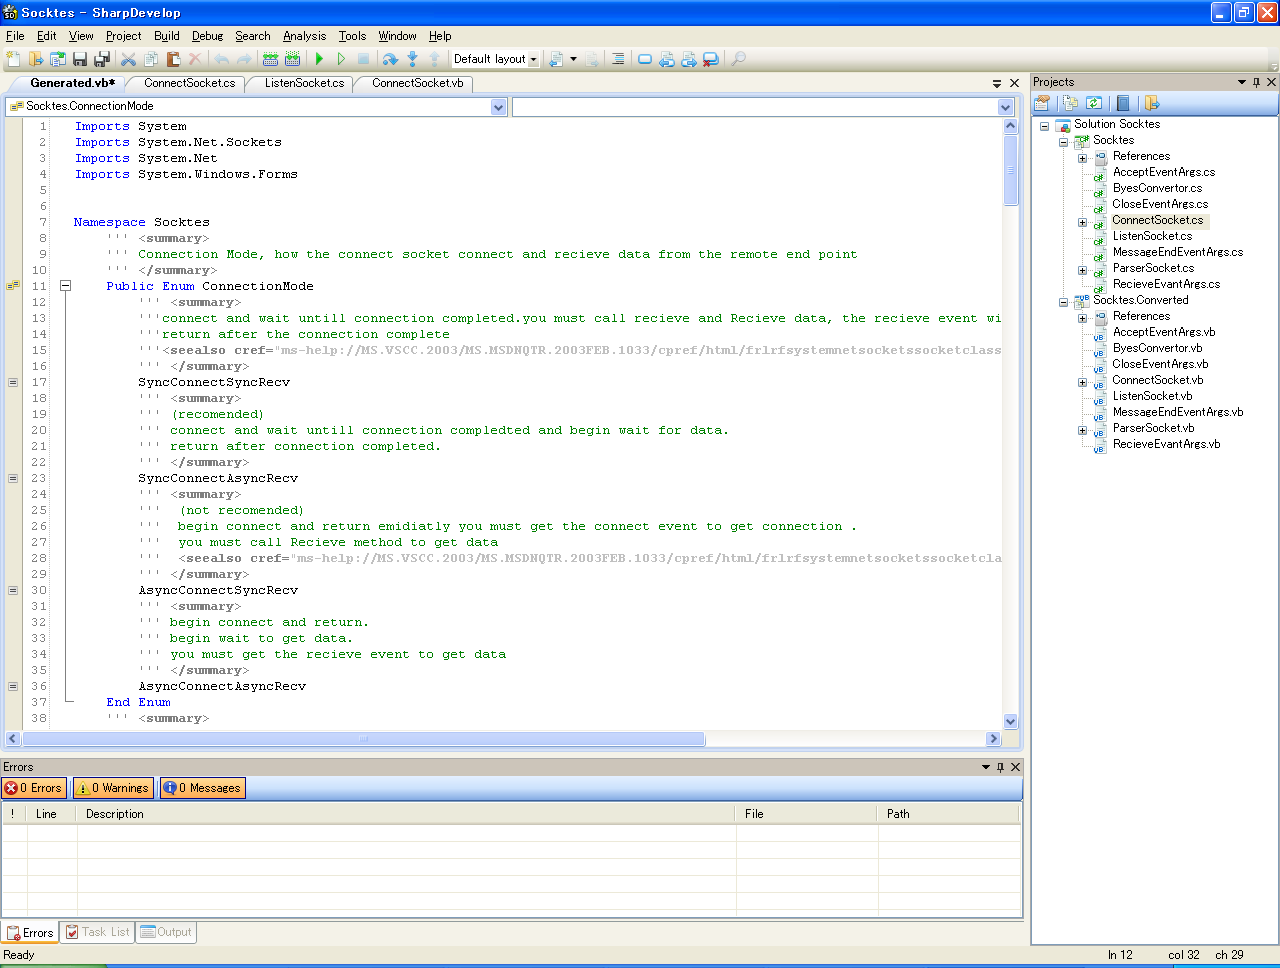Select ParserSocket.vb in Projects tree
Screen dimensions: 1280x968
tap(1153, 428)
